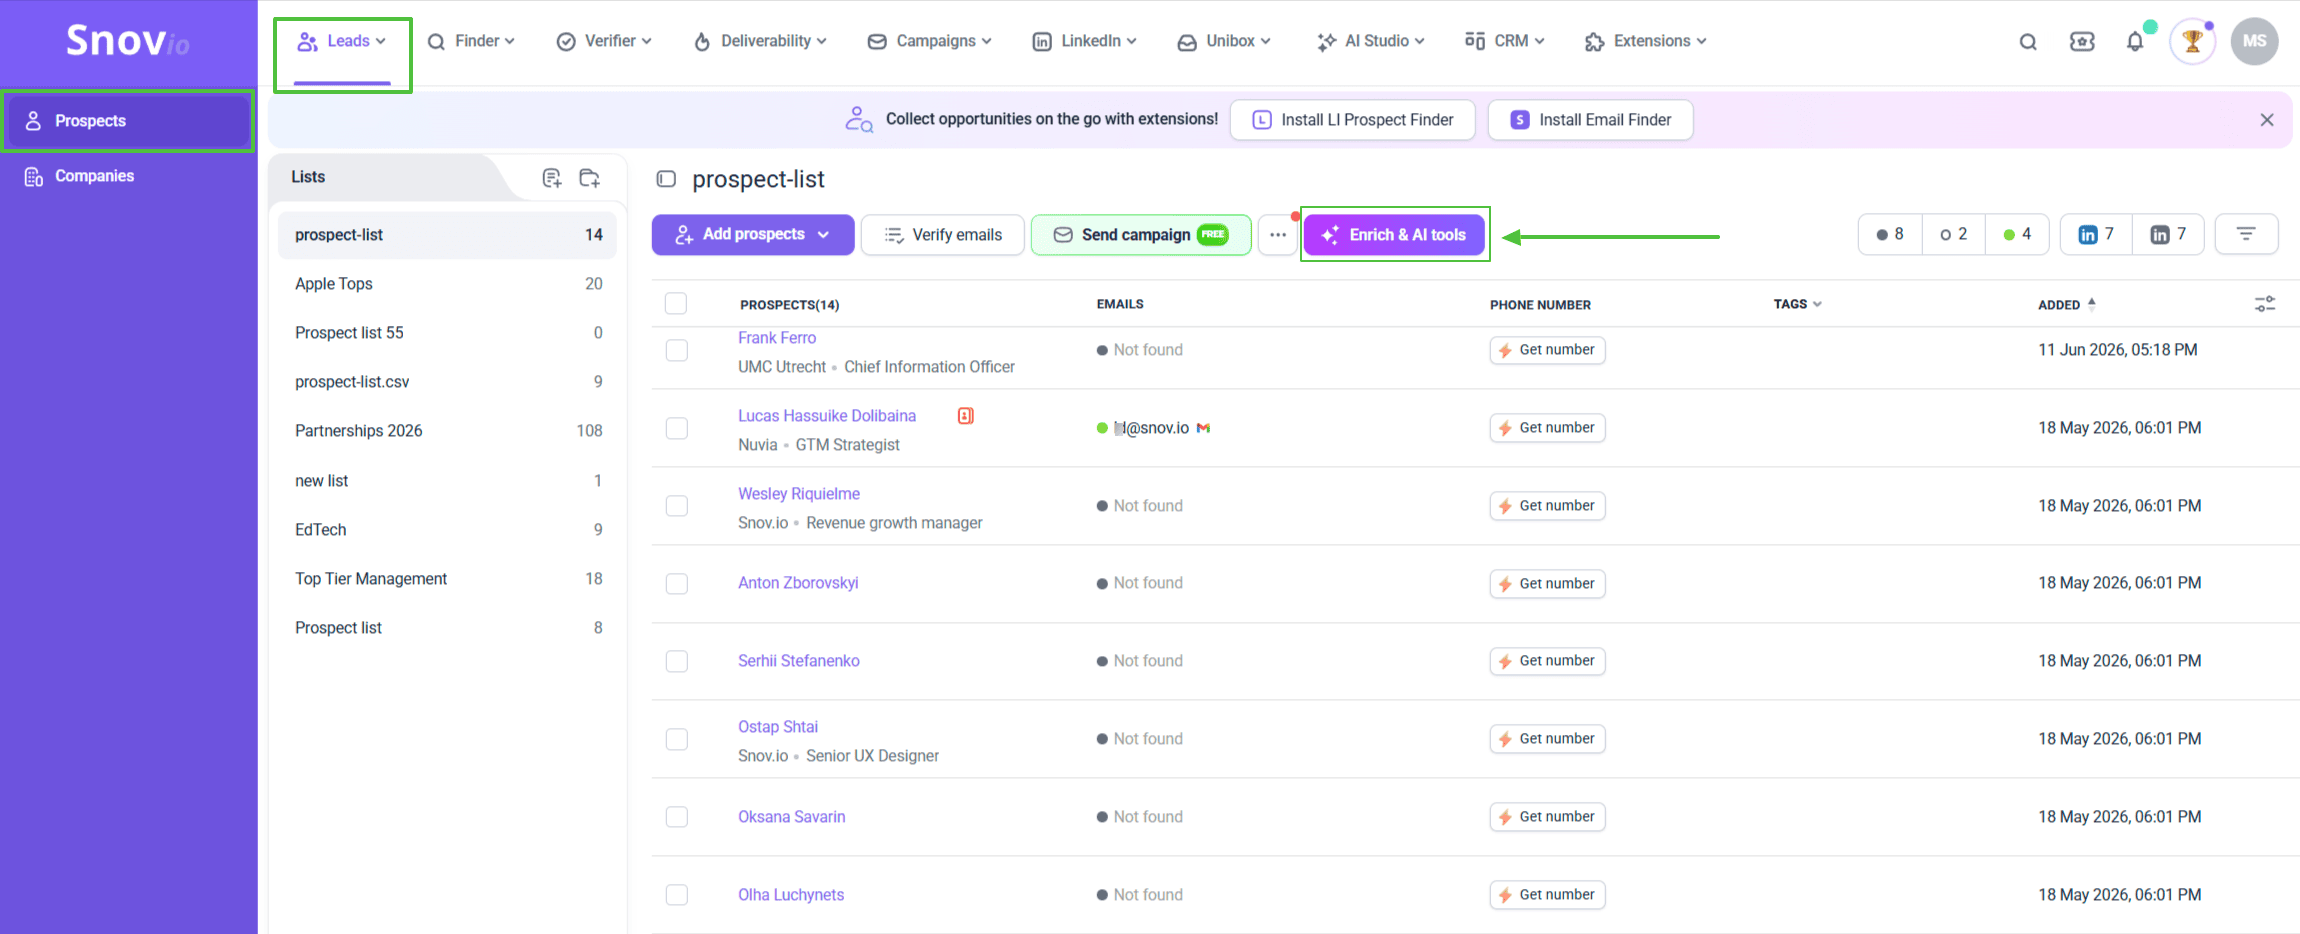Dismiss the extensions promo banner
The width and height of the screenshot is (2300, 934).
point(2267,120)
